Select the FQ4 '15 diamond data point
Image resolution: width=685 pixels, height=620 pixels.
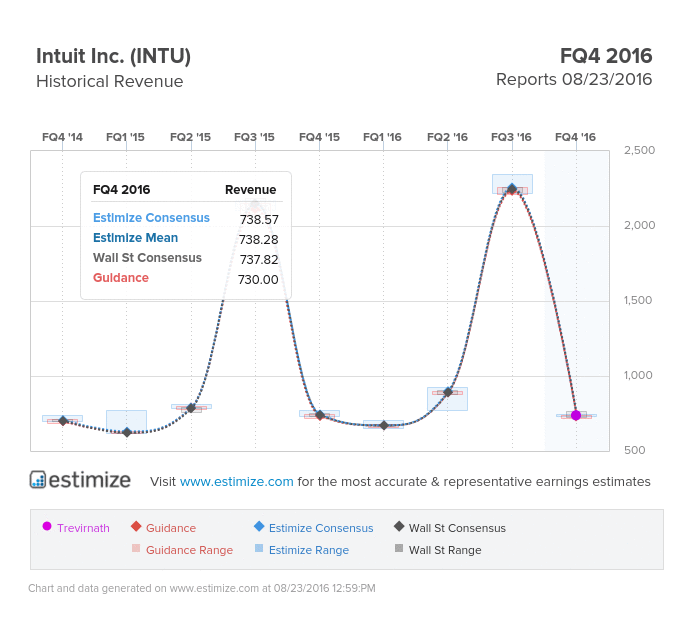[x=320, y=415]
